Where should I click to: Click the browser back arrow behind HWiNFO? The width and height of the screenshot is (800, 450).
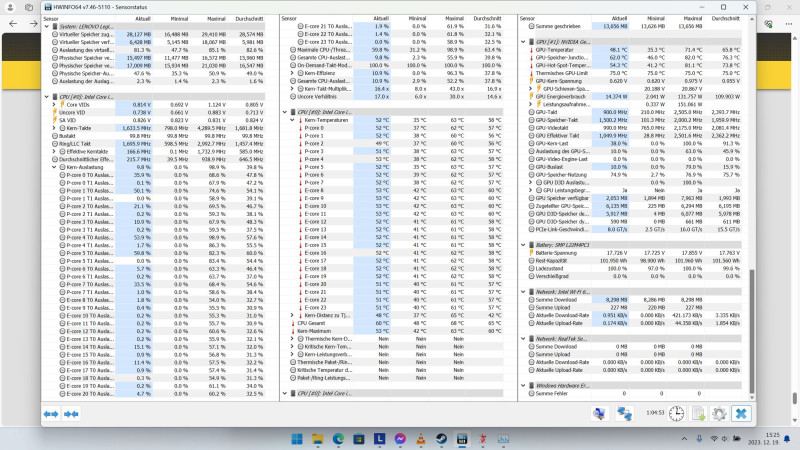[x=13, y=23]
